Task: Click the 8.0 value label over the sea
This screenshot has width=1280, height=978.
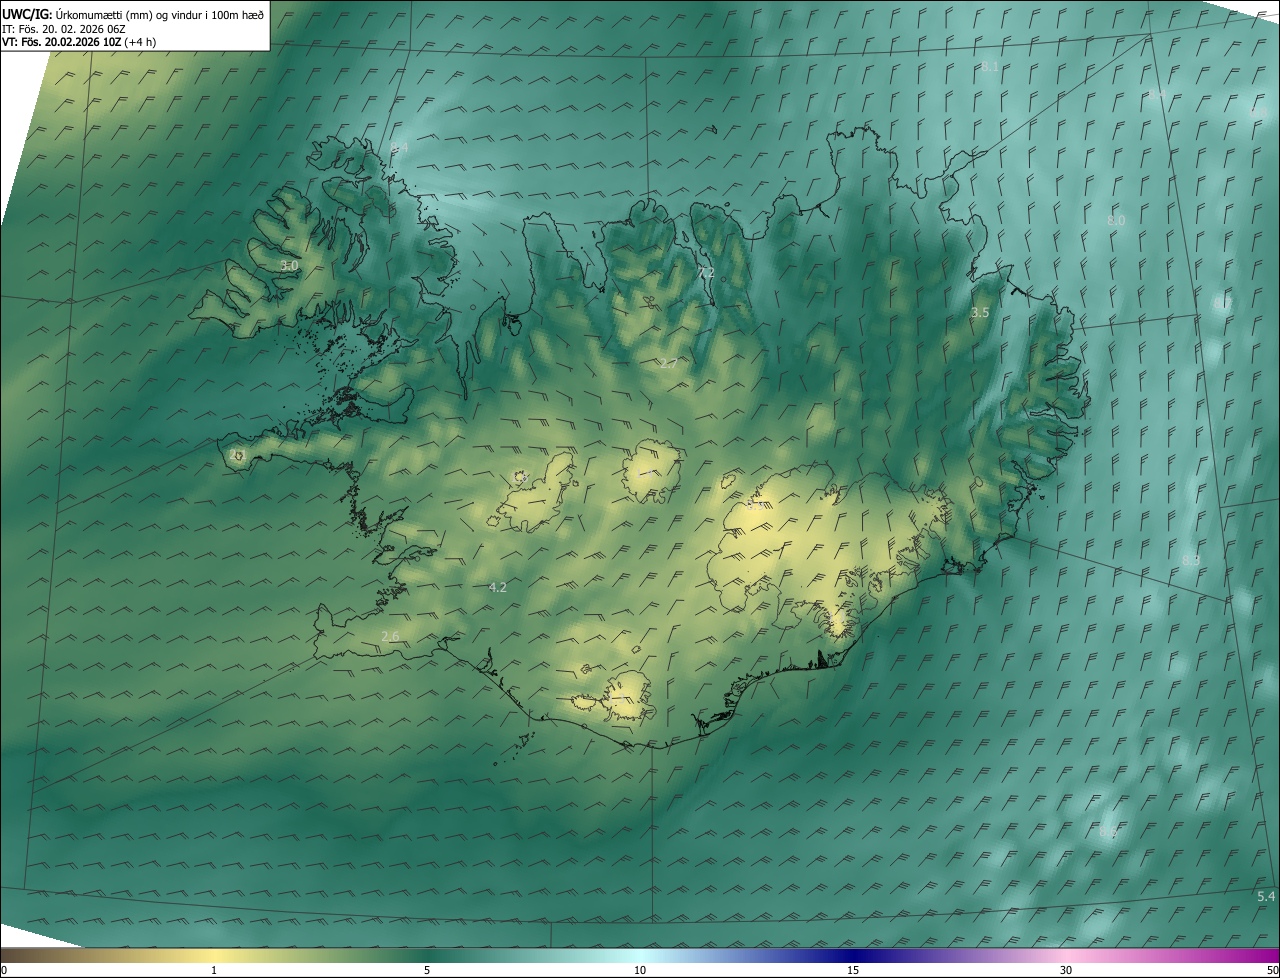Action: point(1116,220)
